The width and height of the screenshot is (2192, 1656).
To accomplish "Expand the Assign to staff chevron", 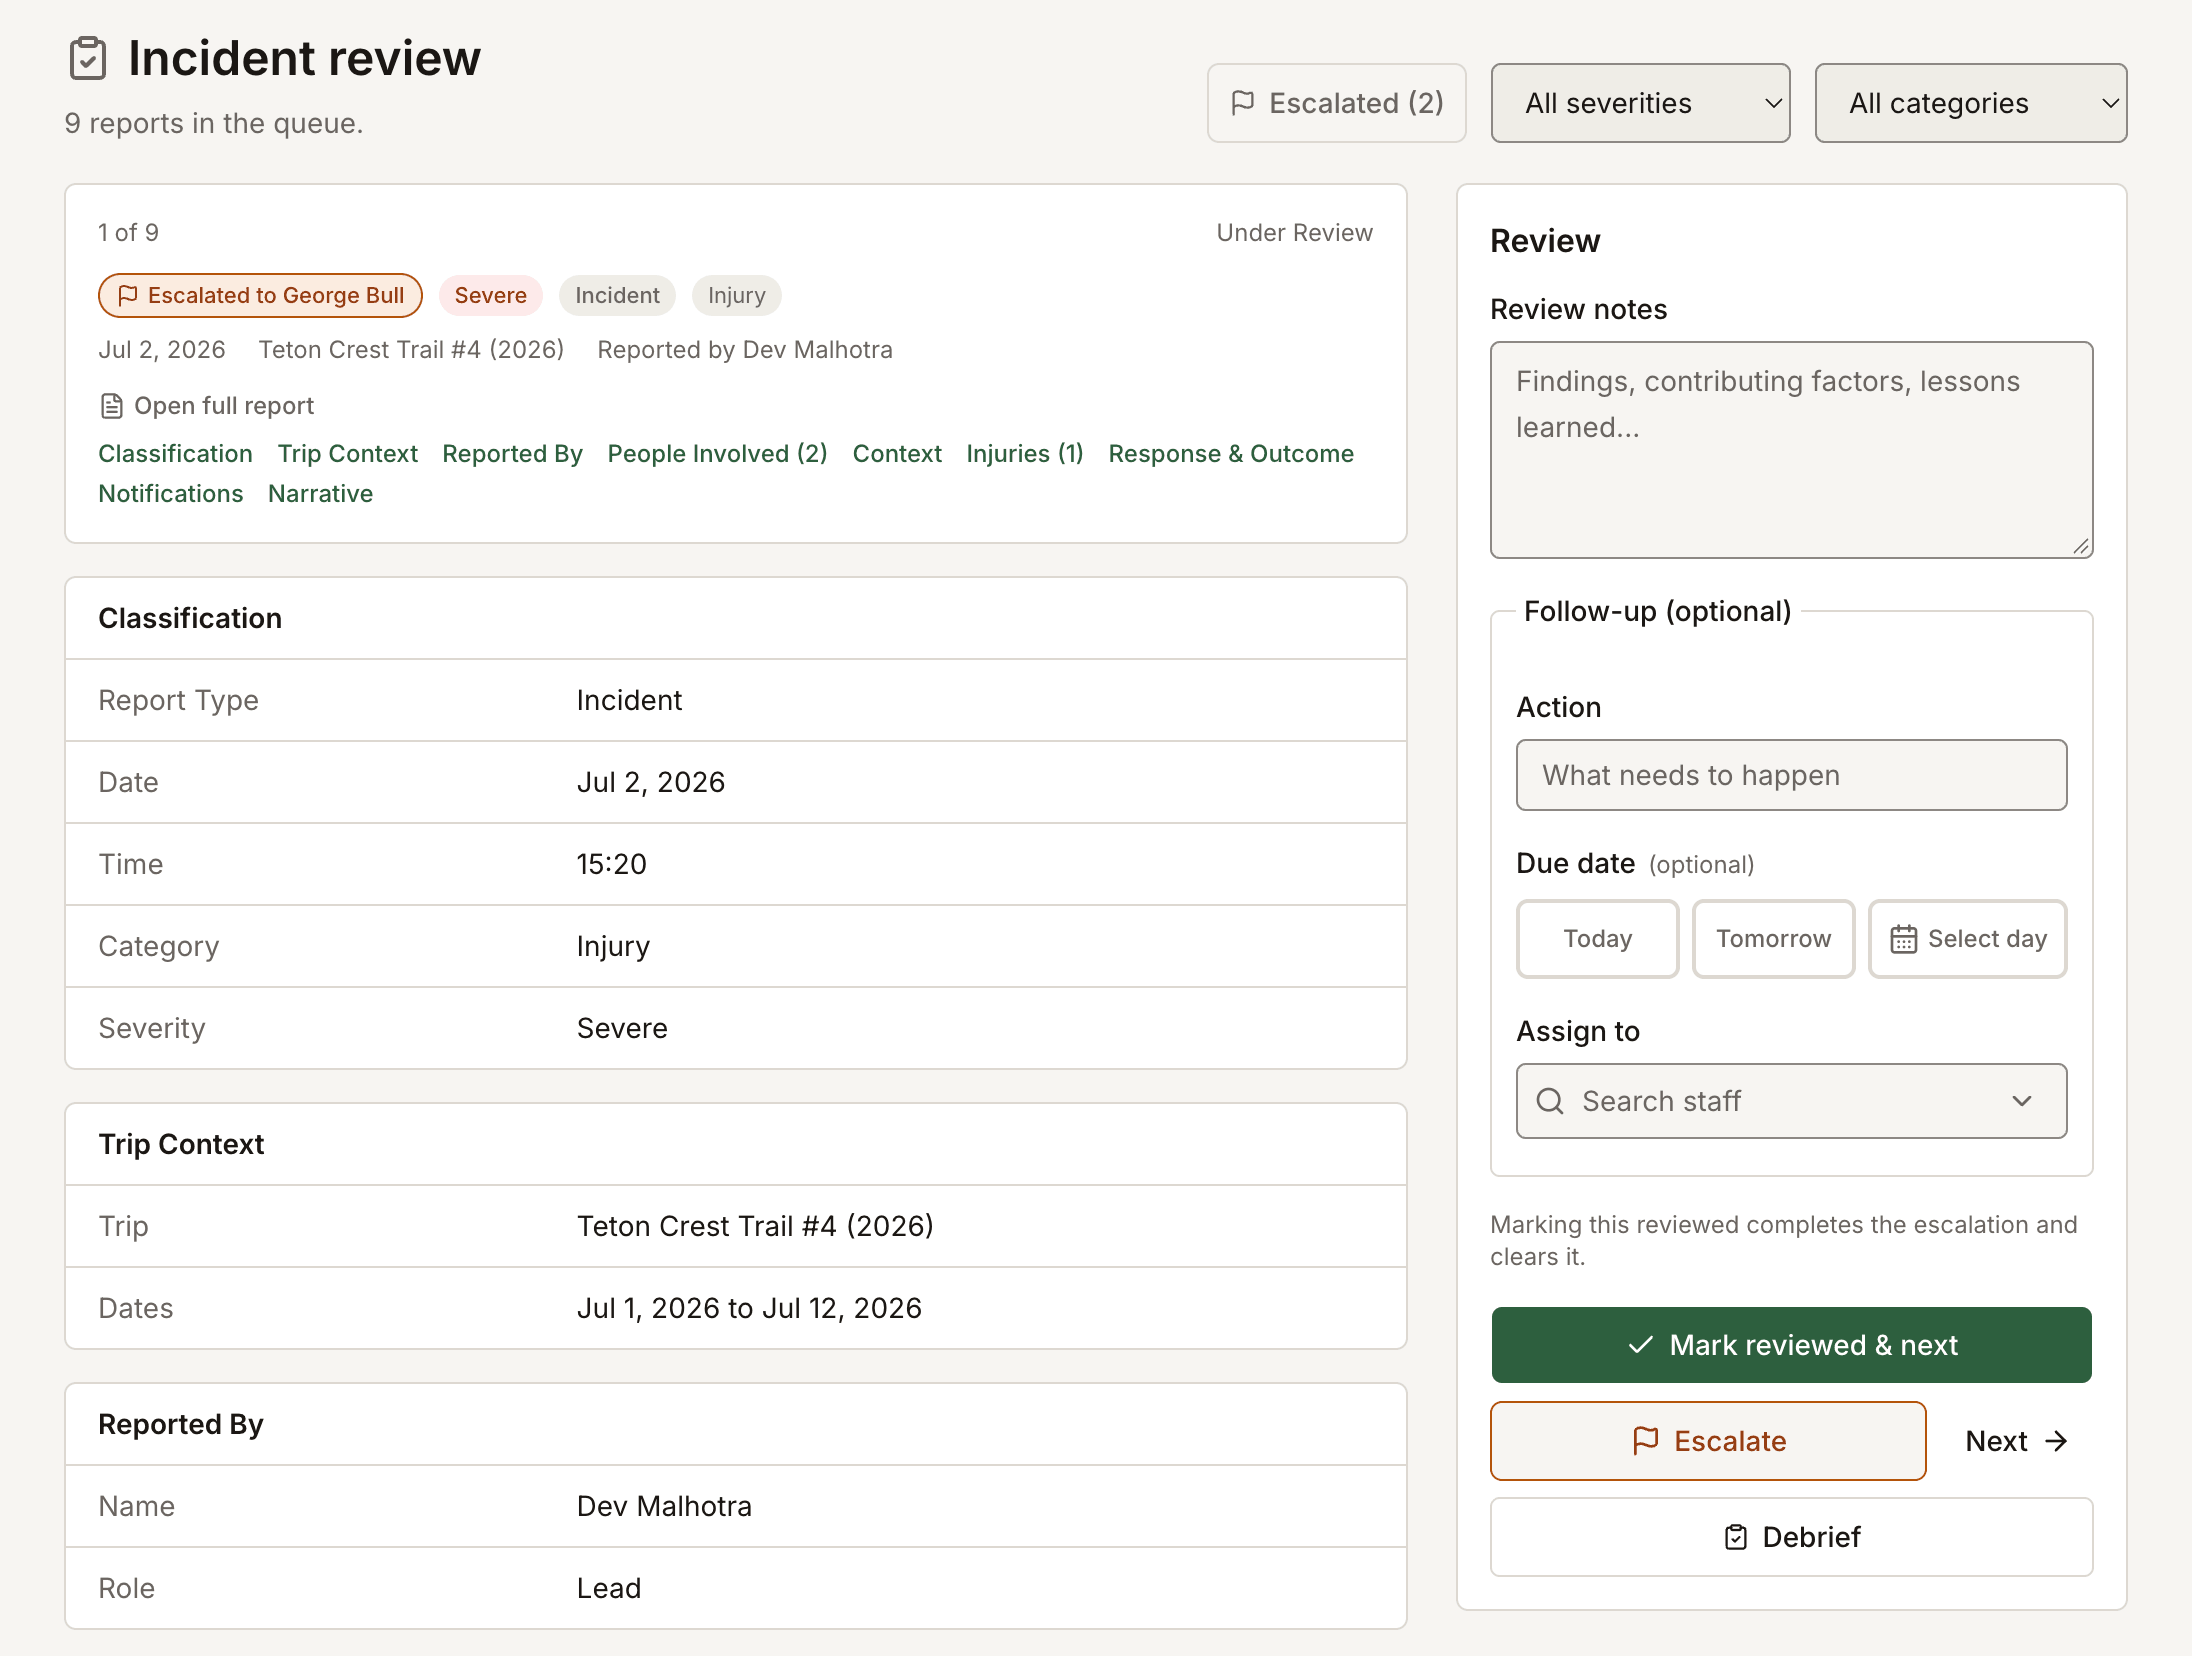I will [2022, 1101].
